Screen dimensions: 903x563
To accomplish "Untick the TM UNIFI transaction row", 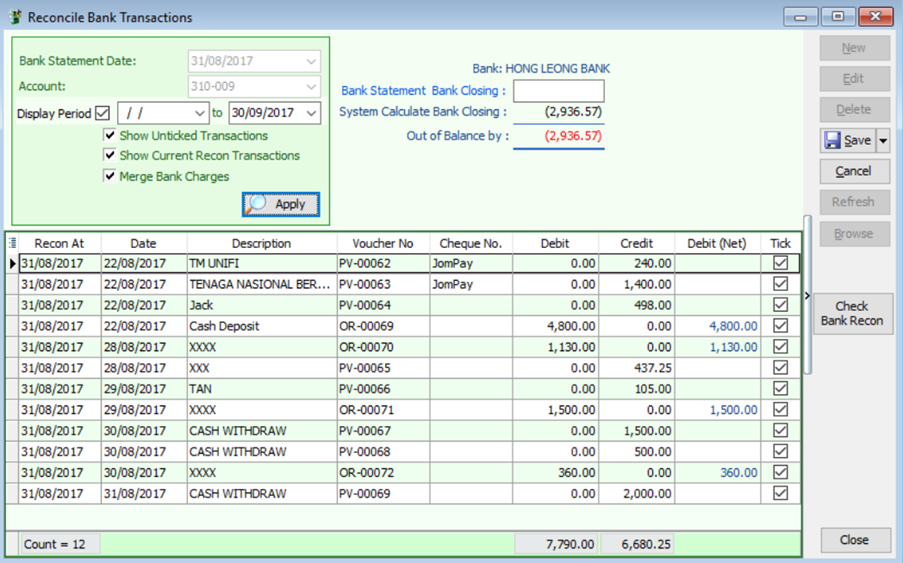I will coord(780,263).
